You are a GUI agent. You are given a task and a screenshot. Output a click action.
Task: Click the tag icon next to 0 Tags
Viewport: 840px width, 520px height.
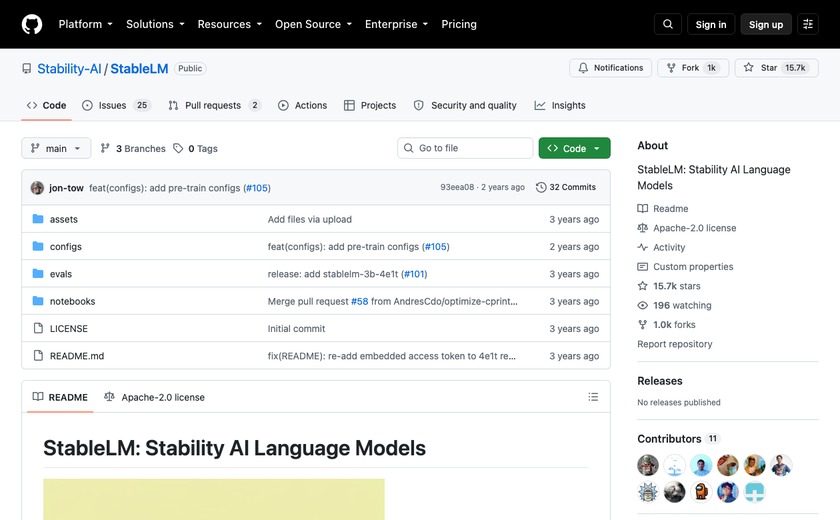[x=178, y=148]
